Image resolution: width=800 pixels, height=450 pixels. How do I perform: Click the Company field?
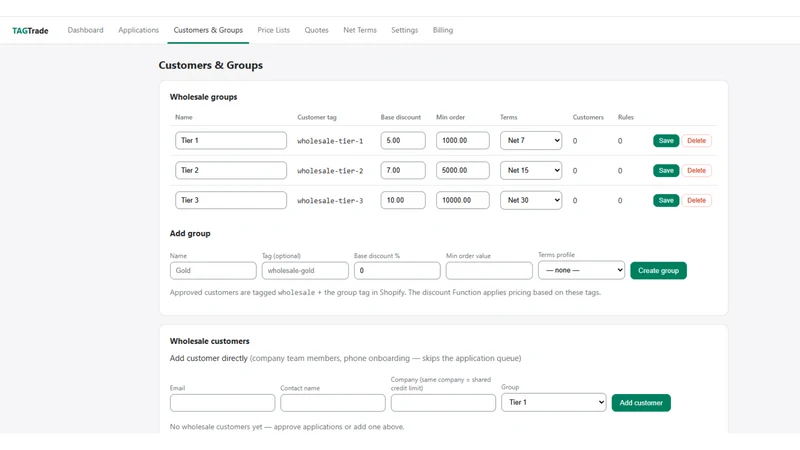[443, 403]
